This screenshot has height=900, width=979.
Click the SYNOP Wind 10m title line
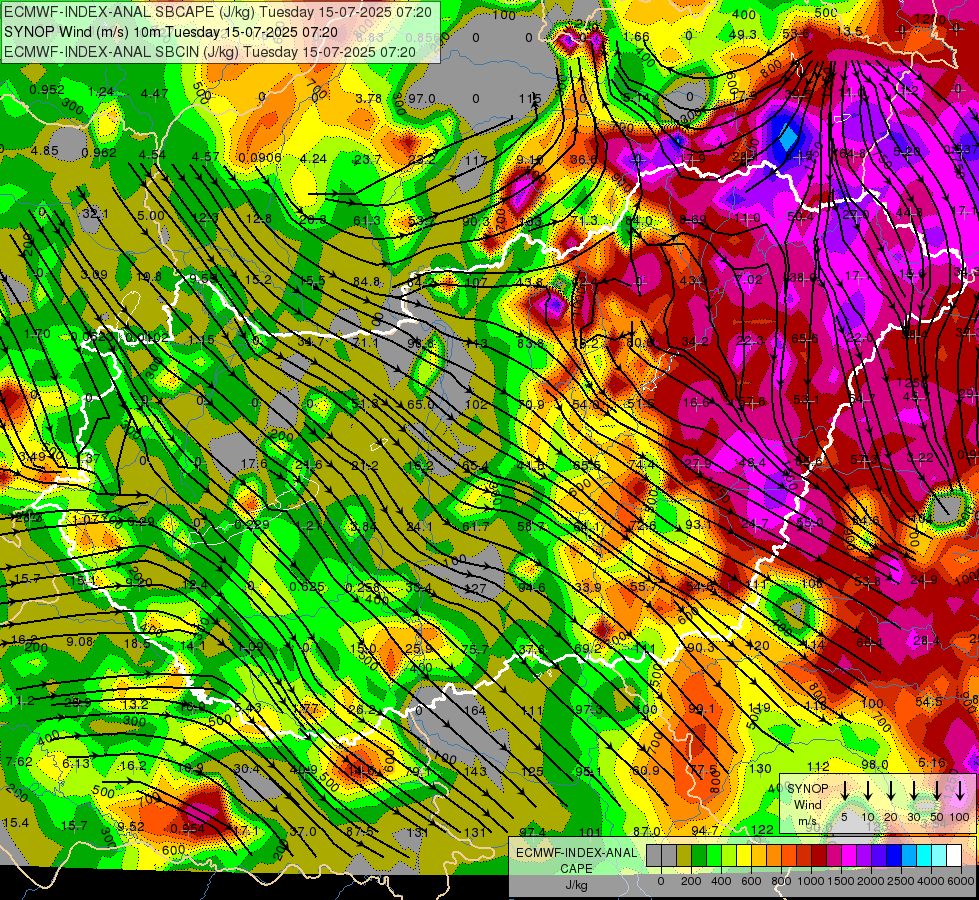(170, 32)
